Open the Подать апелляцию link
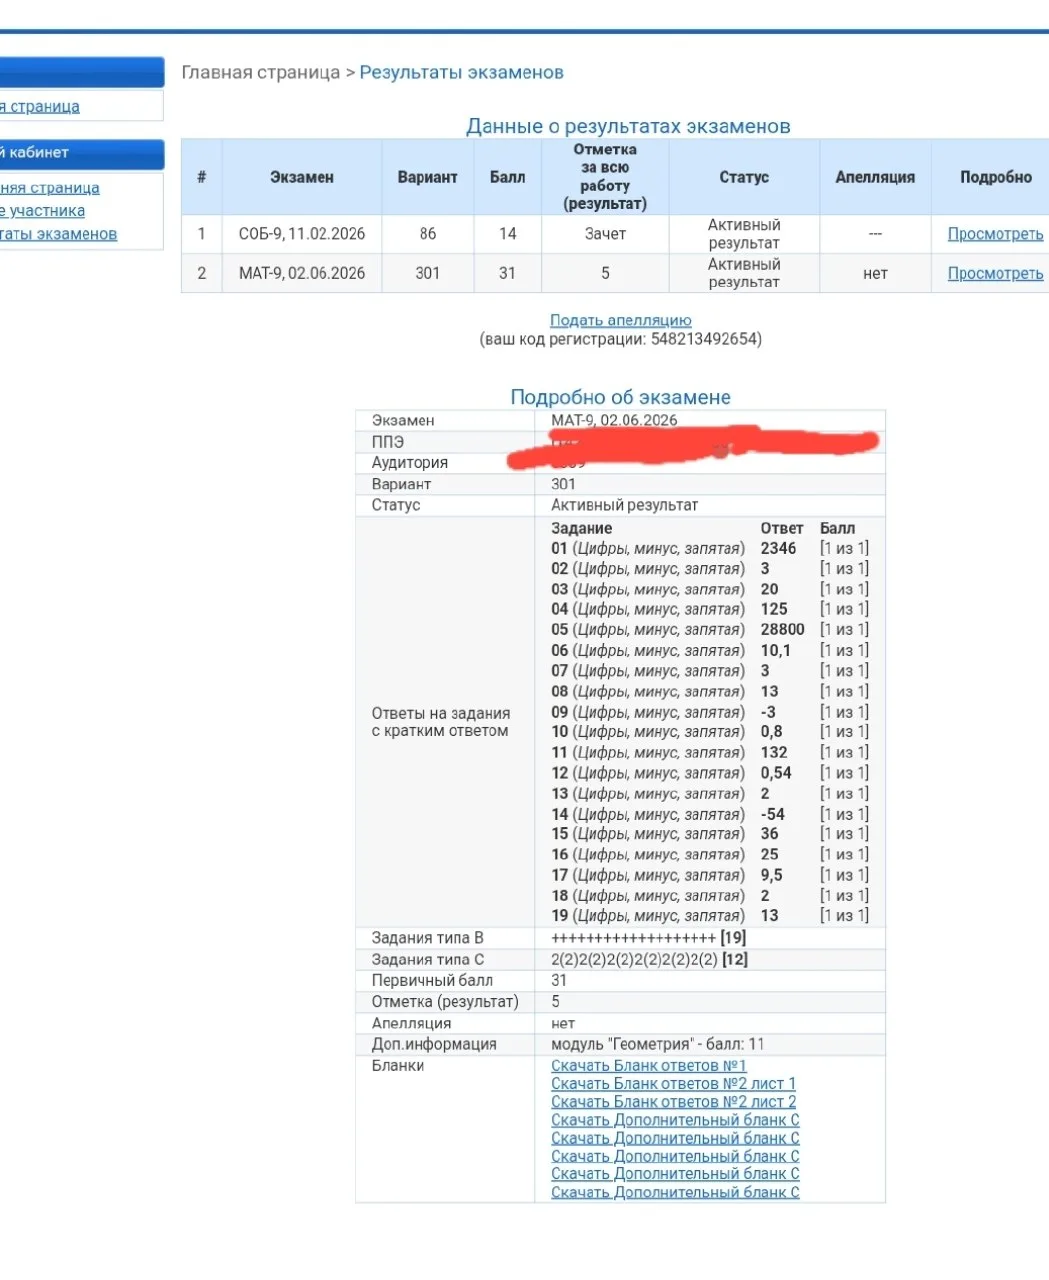 click(620, 320)
